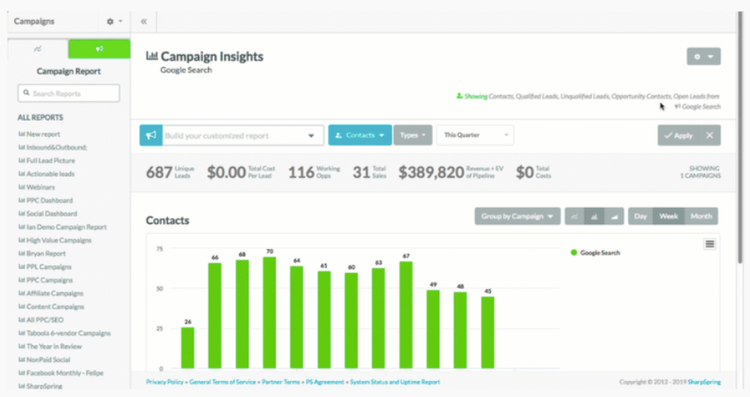The image size is (750, 397).
Task: Change the This Quarter date range
Action: [475, 135]
